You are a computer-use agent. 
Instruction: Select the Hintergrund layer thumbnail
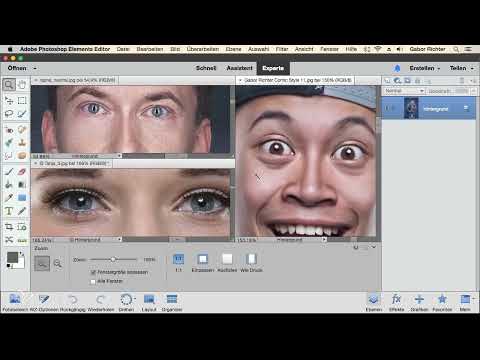coord(411,108)
